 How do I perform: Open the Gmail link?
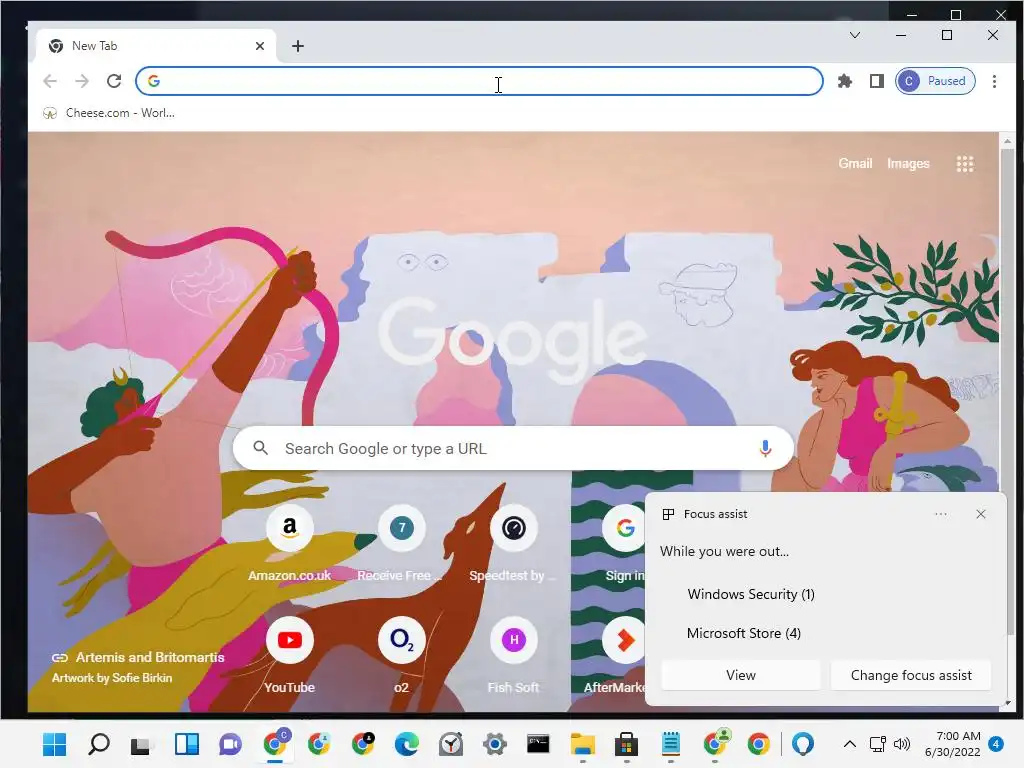click(855, 163)
